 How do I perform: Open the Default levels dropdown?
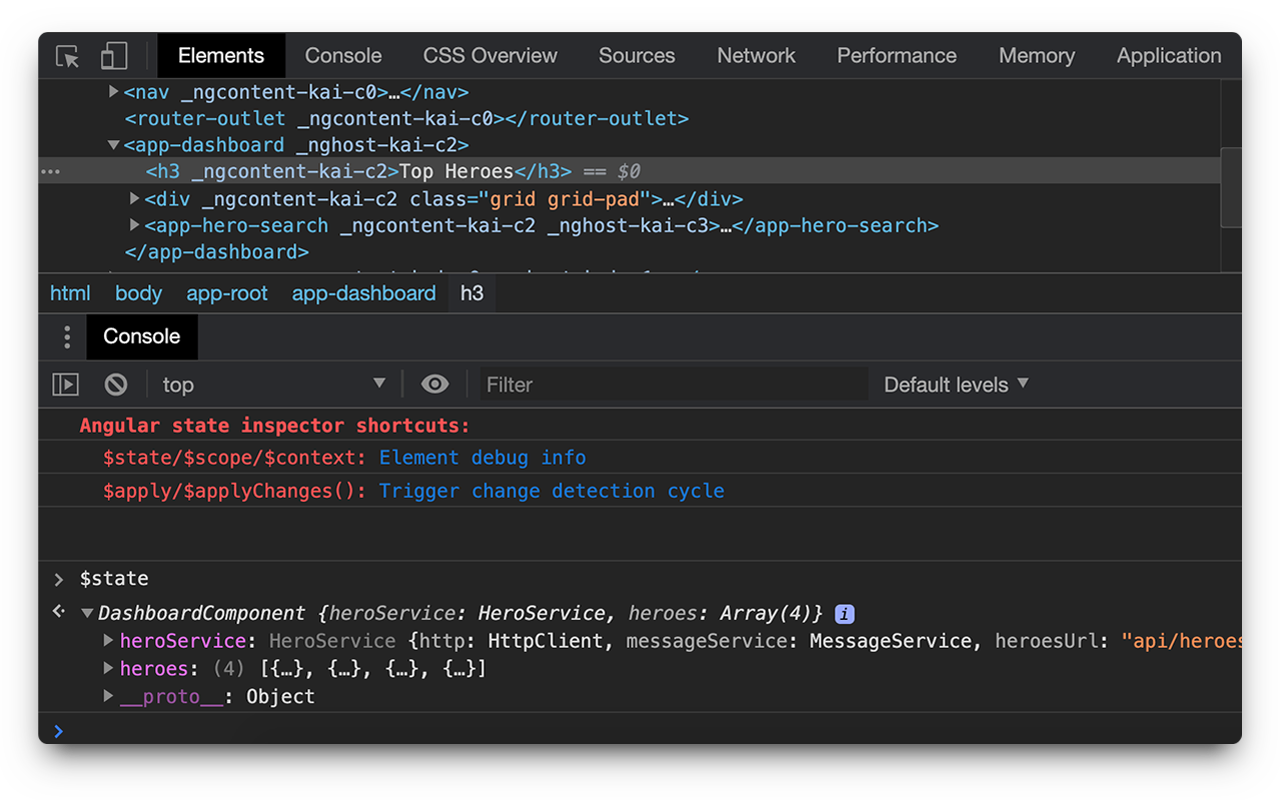[956, 385]
